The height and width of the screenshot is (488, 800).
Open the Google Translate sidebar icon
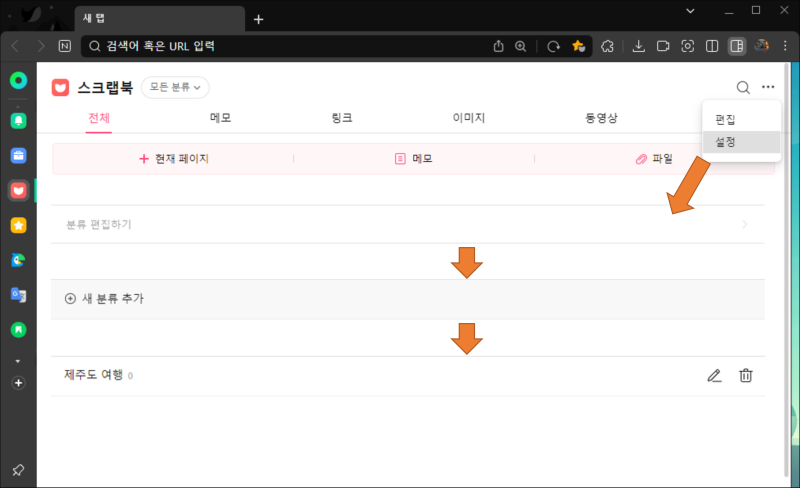coord(18,295)
